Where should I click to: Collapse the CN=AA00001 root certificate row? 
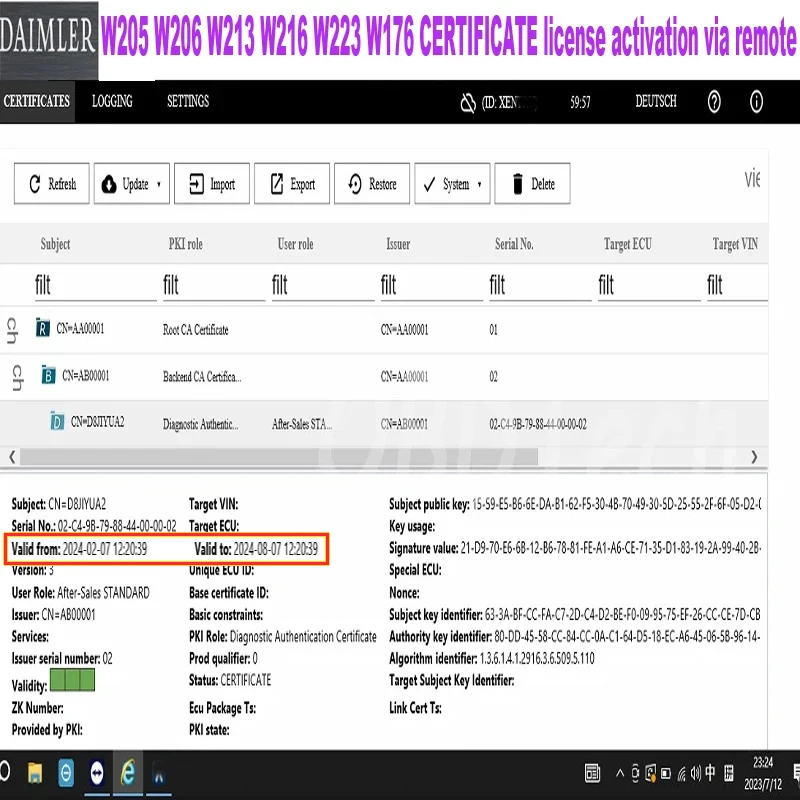tap(12, 330)
